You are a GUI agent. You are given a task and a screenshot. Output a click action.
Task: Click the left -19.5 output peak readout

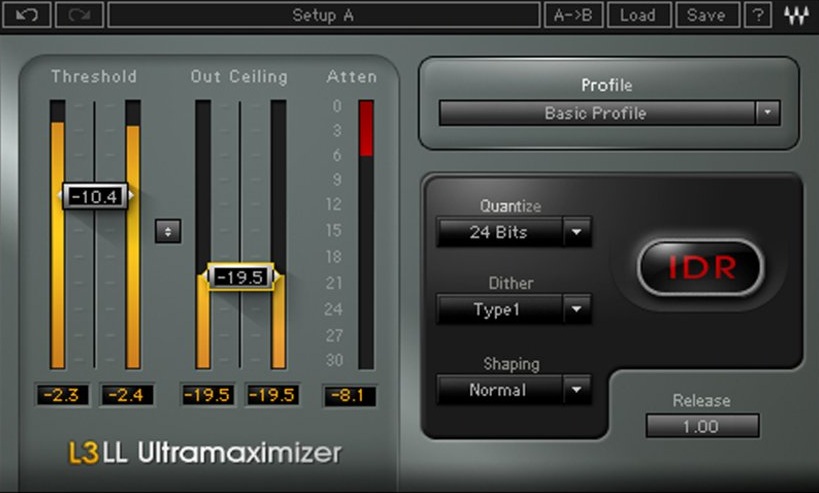pyautogui.click(x=207, y=395)
